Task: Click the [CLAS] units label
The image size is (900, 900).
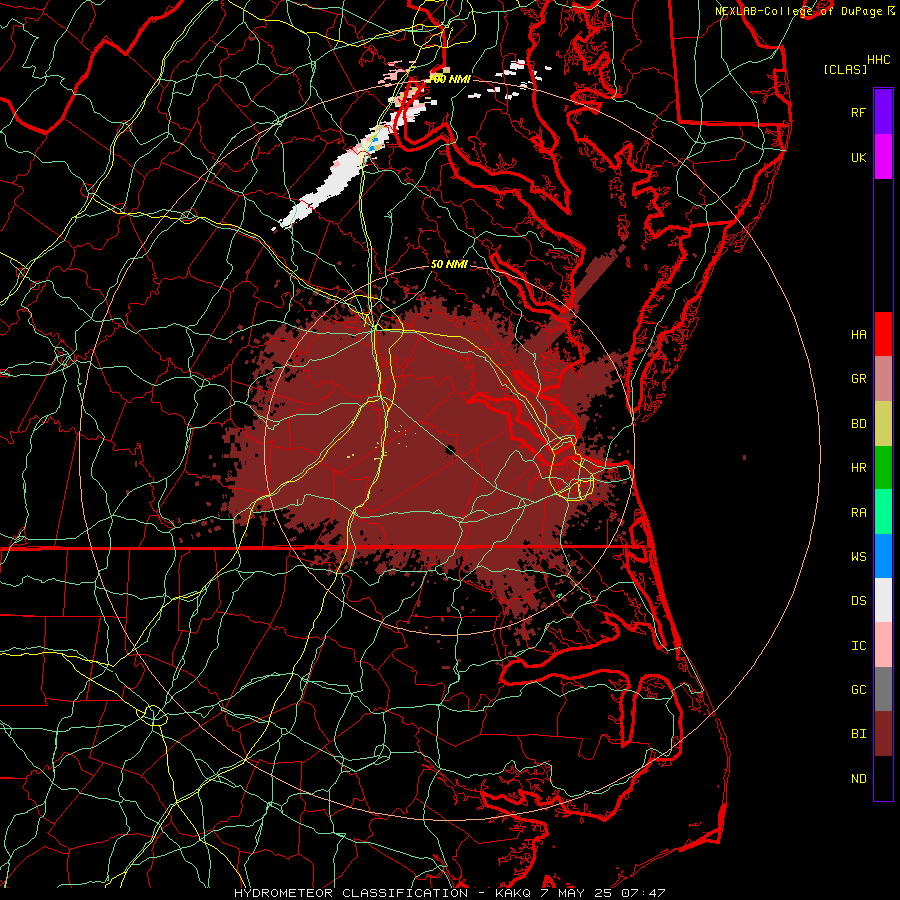Action: pos(845,69)
